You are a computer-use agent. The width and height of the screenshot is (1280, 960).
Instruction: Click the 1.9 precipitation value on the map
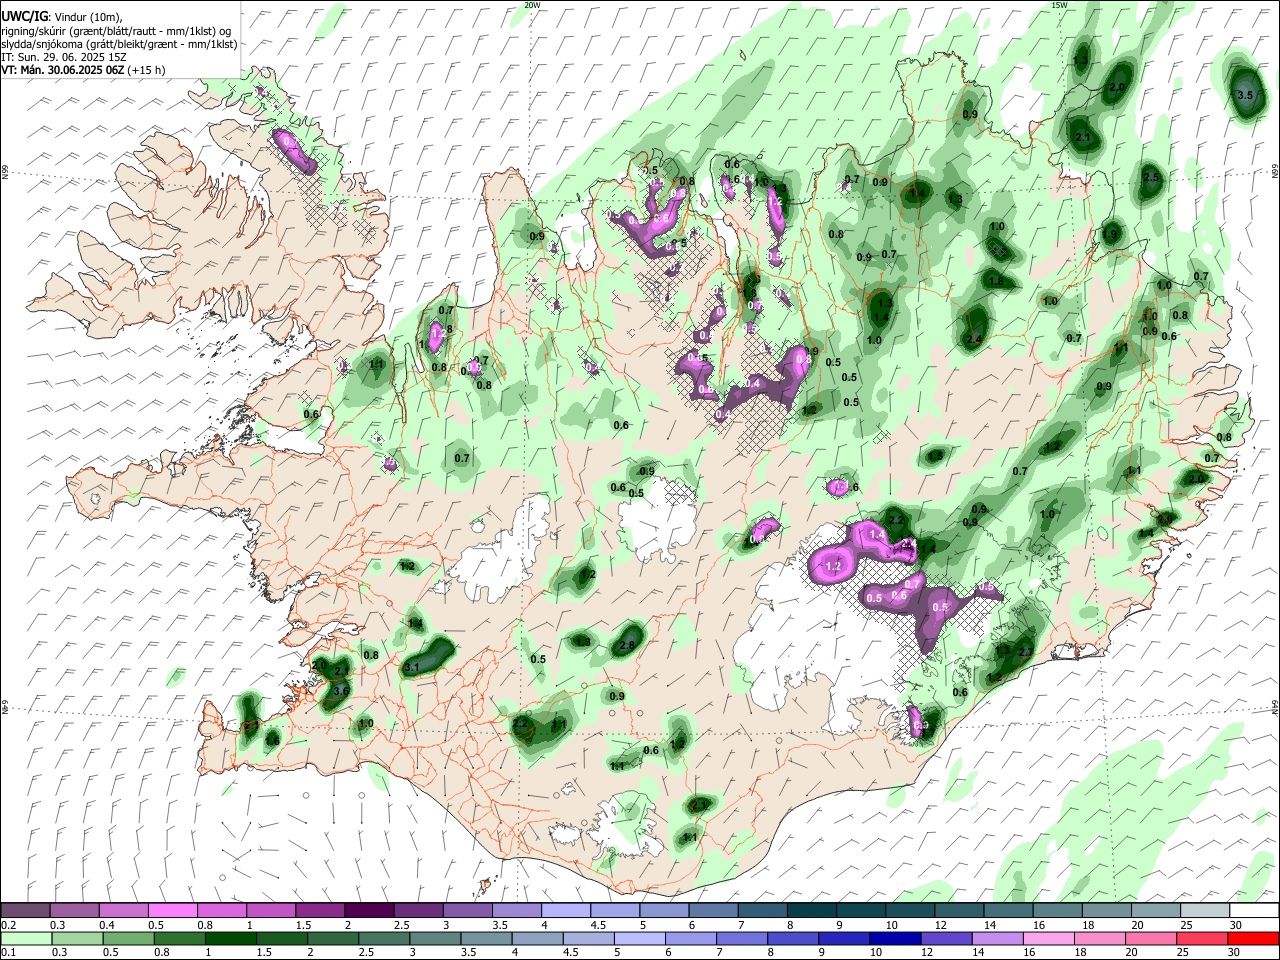[1109, 235]
